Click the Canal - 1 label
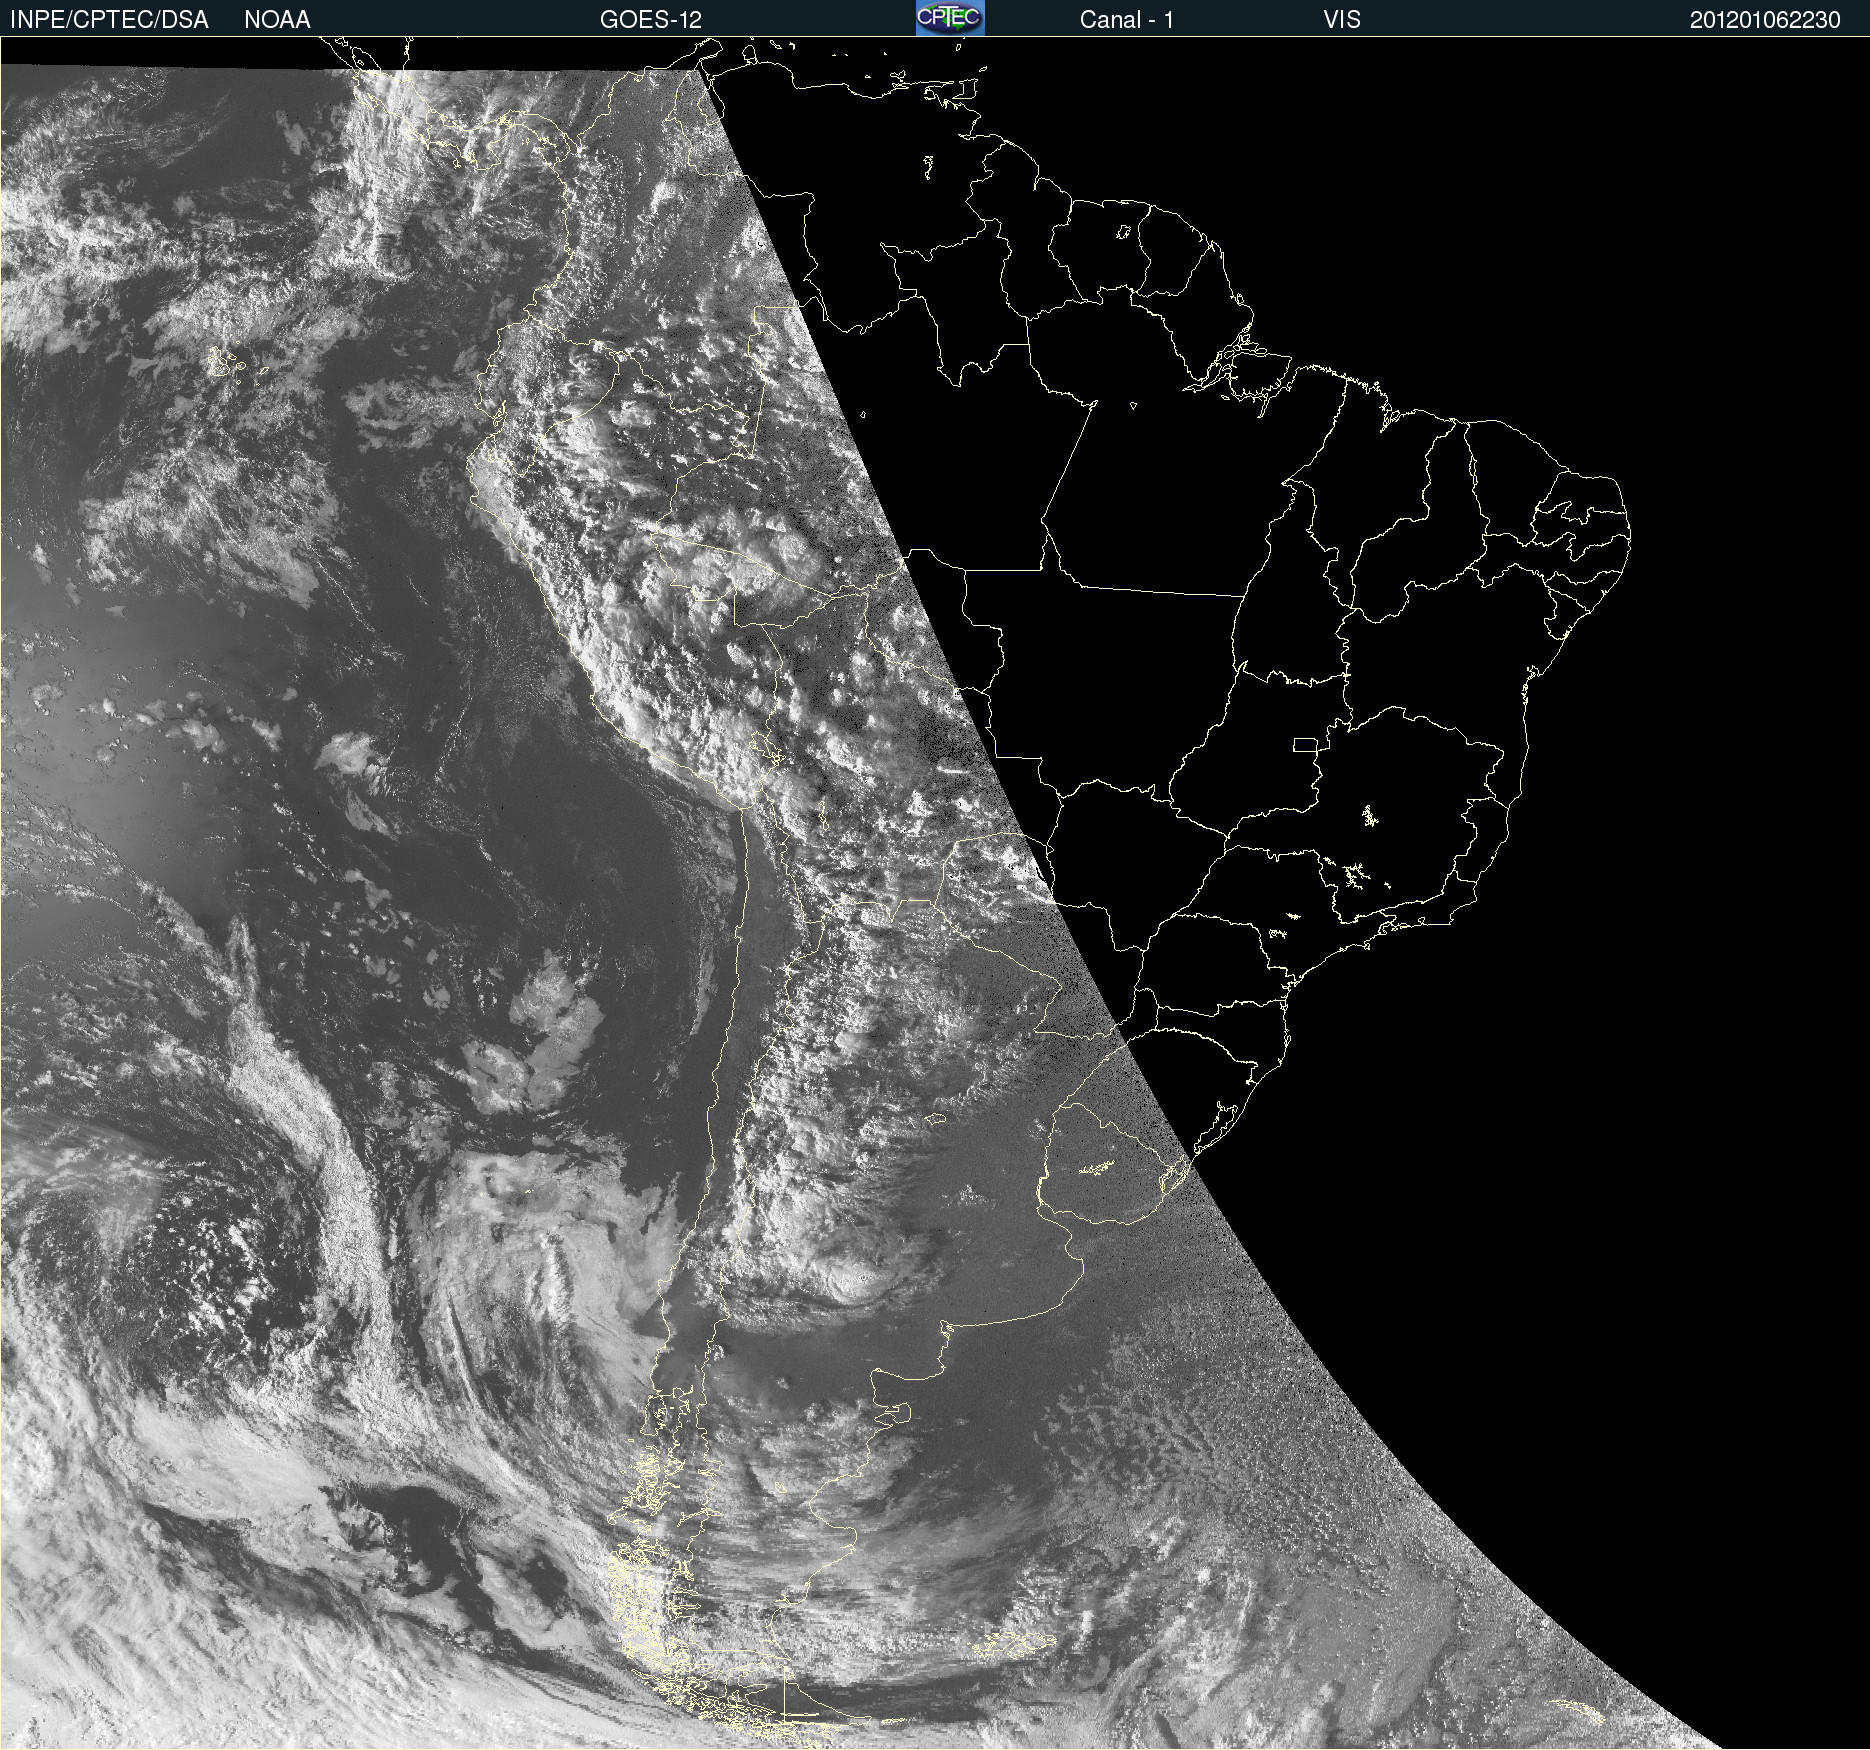This screenshot has width=1870, height=1750. [x=1126, y=20]
